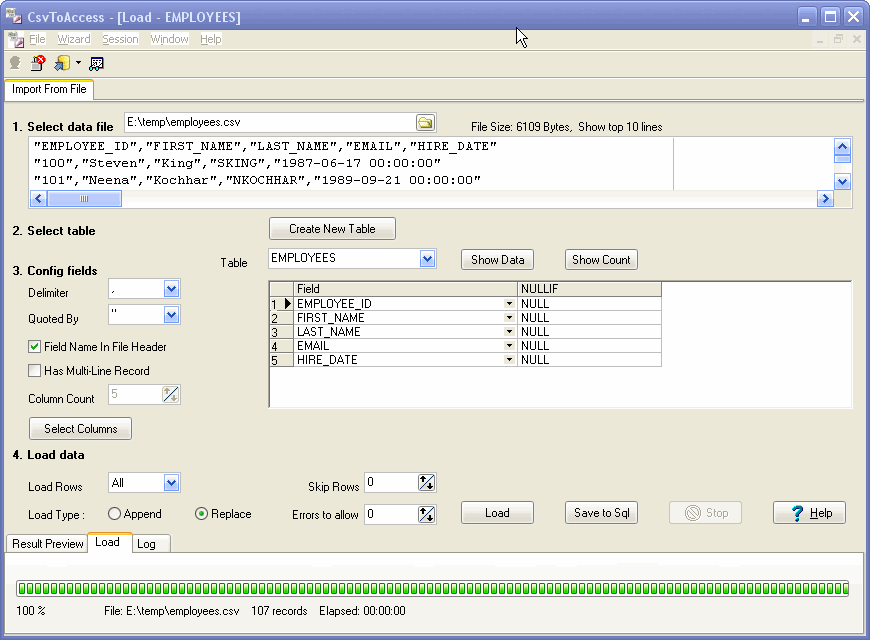Open the Load Rows dropdown
This screenshot has height=640, width=870.
[171, 483]
